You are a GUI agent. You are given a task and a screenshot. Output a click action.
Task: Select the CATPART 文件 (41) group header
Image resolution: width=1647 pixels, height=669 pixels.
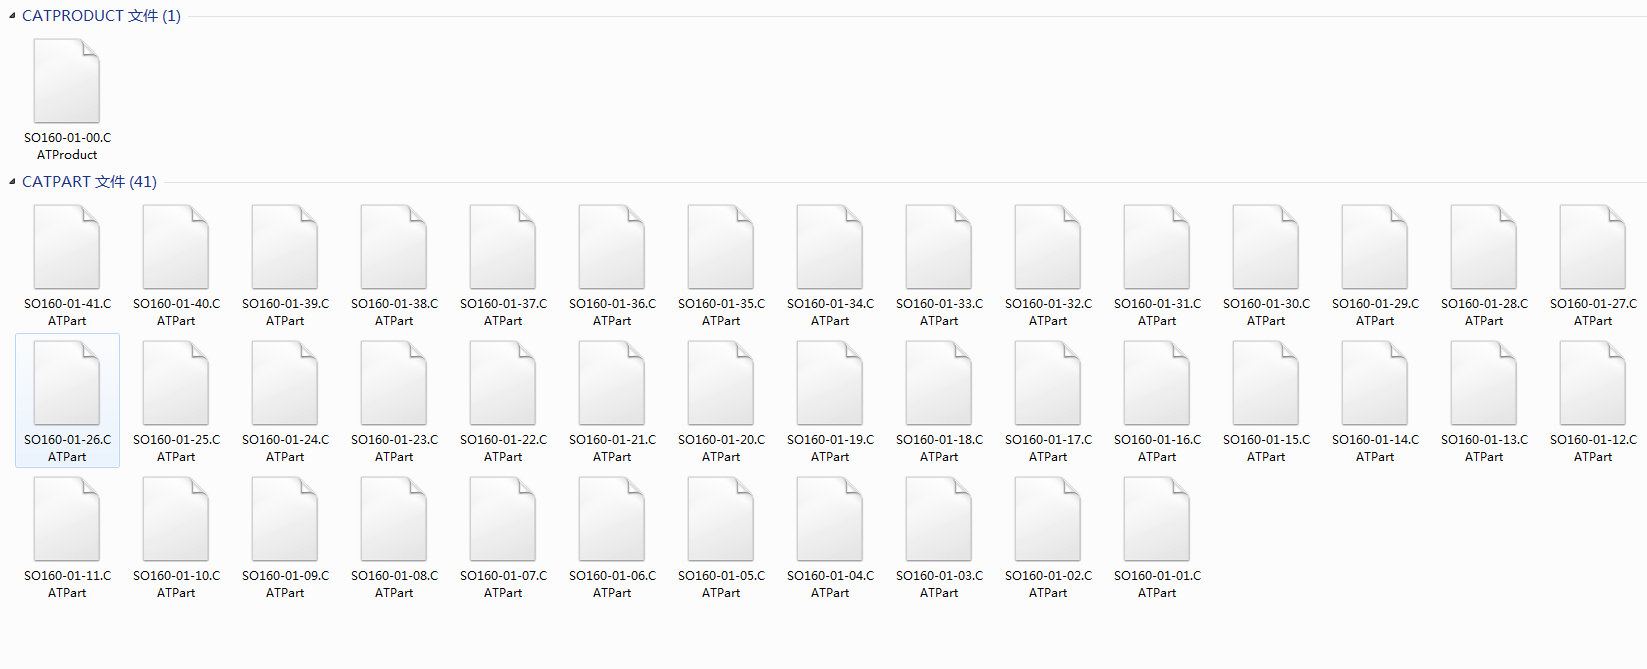(89, 182)
